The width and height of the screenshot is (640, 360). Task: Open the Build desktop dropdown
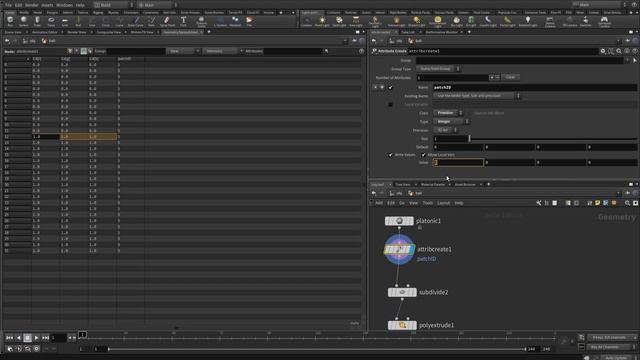point(113,5)
